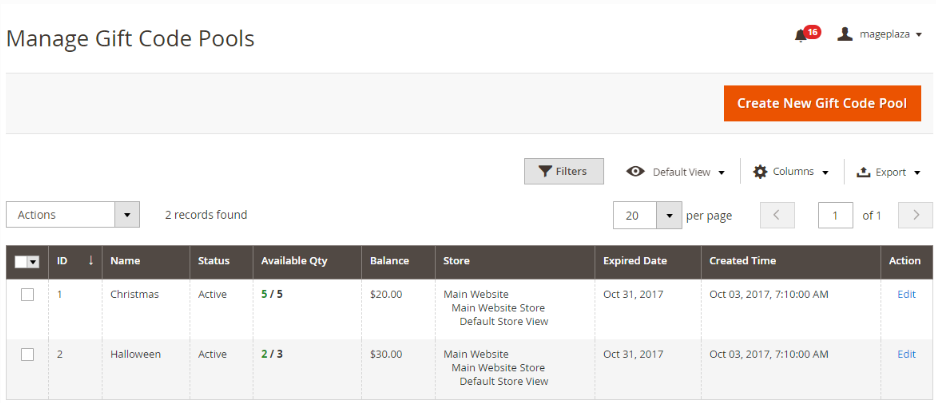Open the notifications bell icon

[800, 35]
